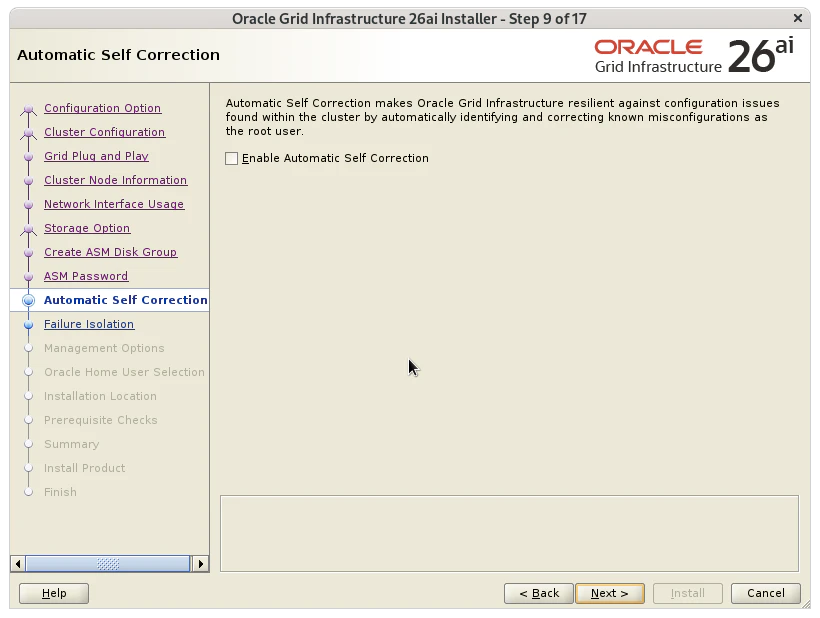
Task: Click the Finish step label
Action: 60,493
